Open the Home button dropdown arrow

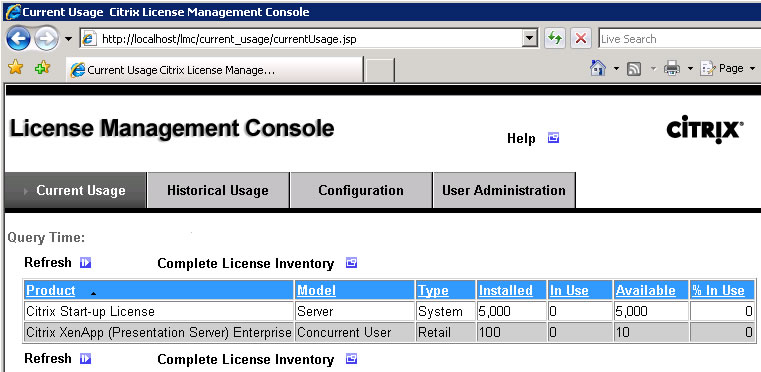pos(616,69)
